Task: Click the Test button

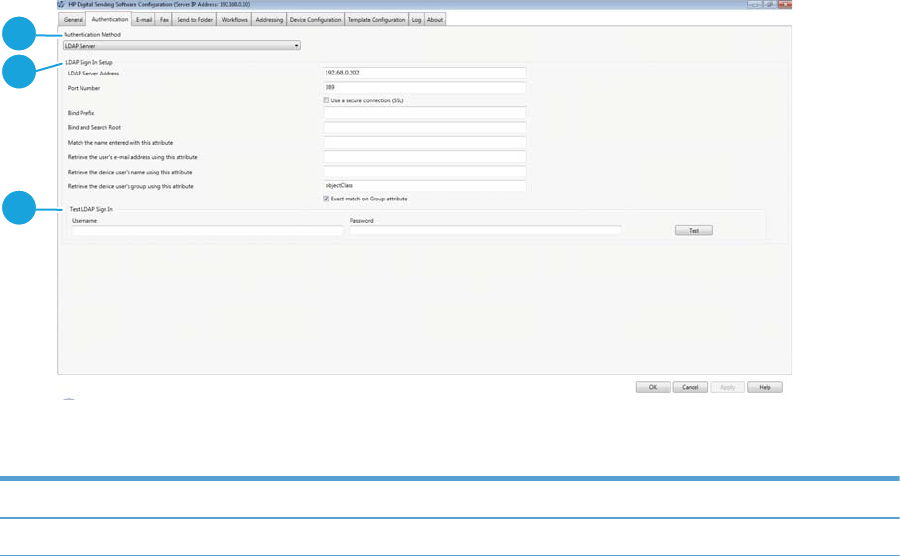Action: tap(693, 230)
